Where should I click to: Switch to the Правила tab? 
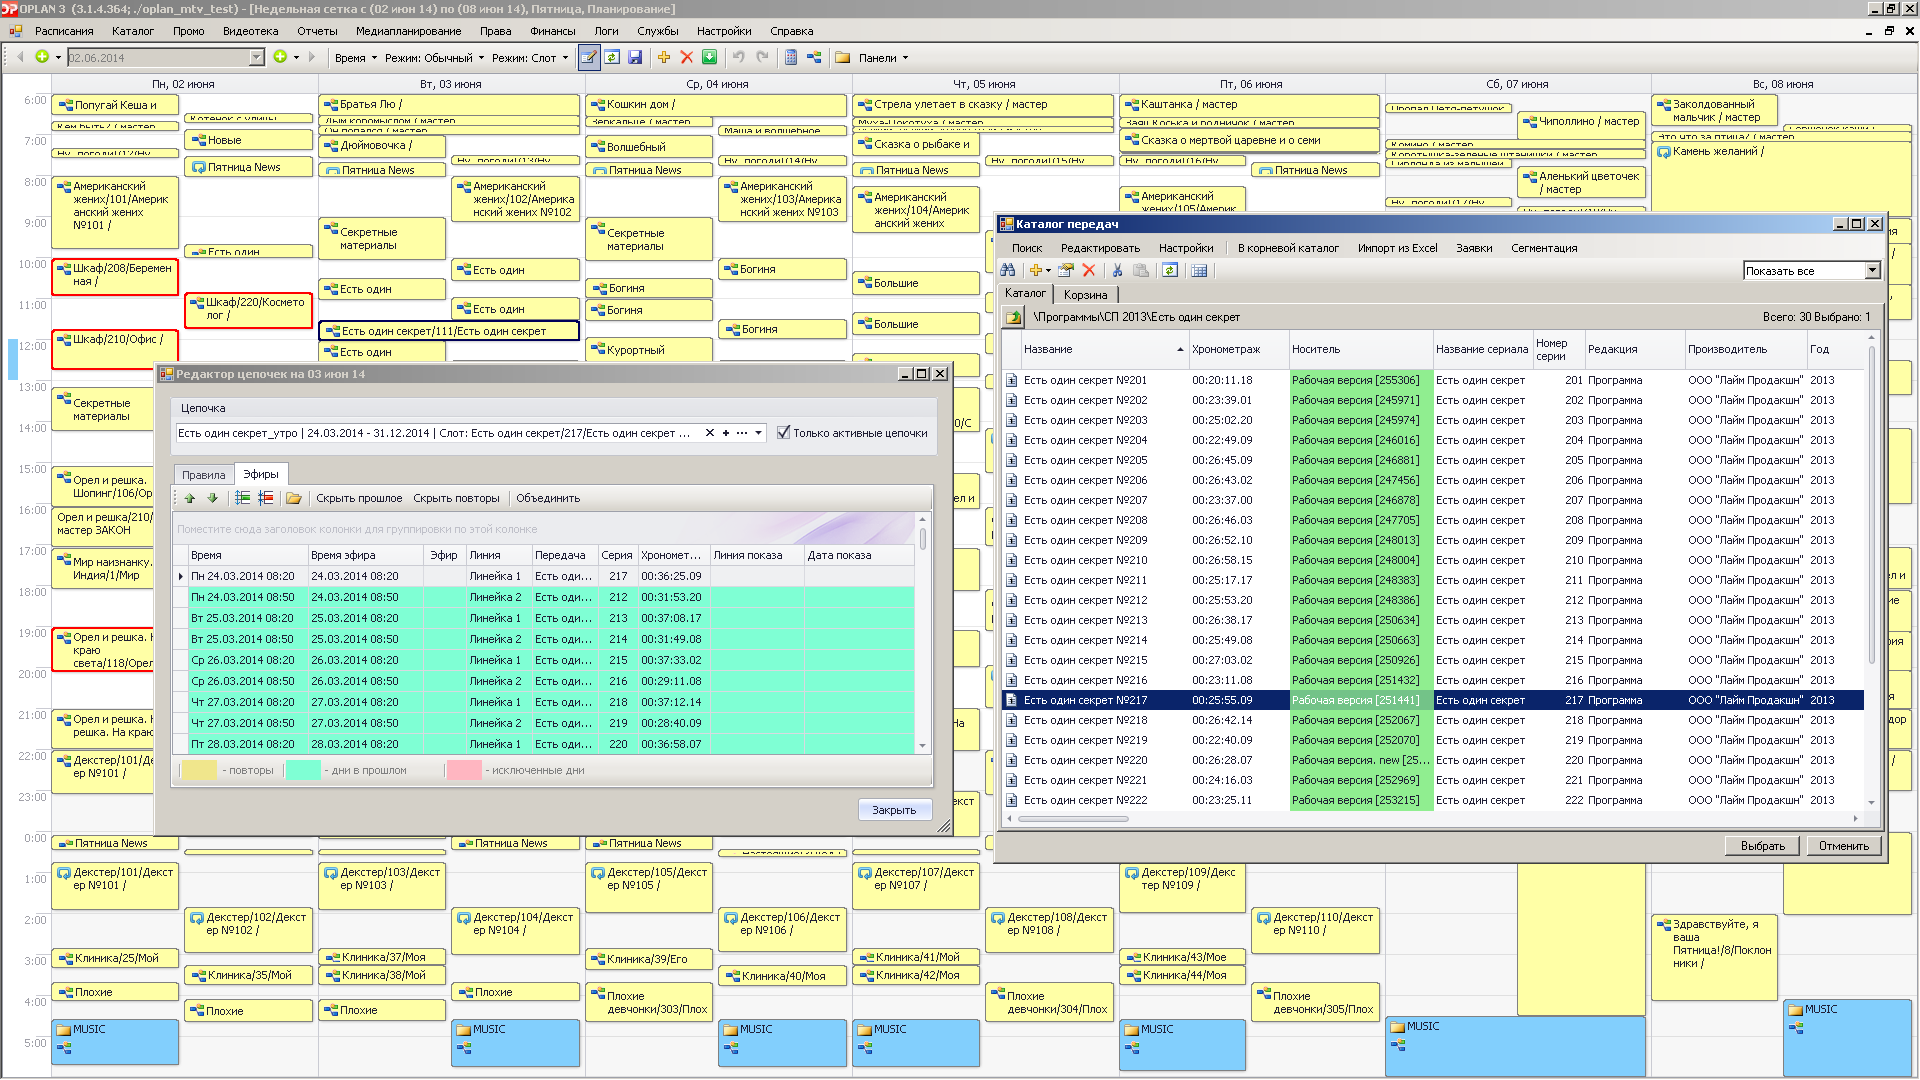[x=204, y=475]
